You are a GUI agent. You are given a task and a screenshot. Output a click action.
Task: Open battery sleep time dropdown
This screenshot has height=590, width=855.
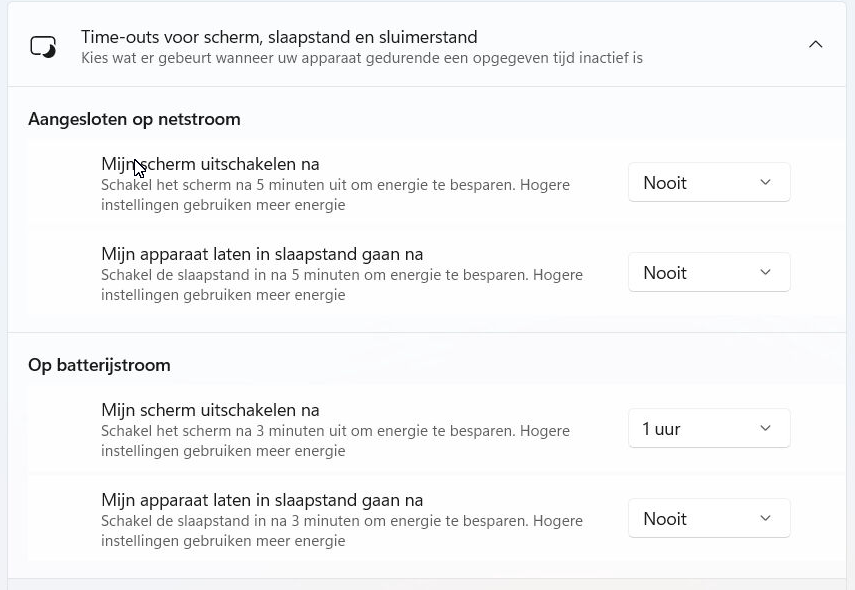(x=708, y=519)
